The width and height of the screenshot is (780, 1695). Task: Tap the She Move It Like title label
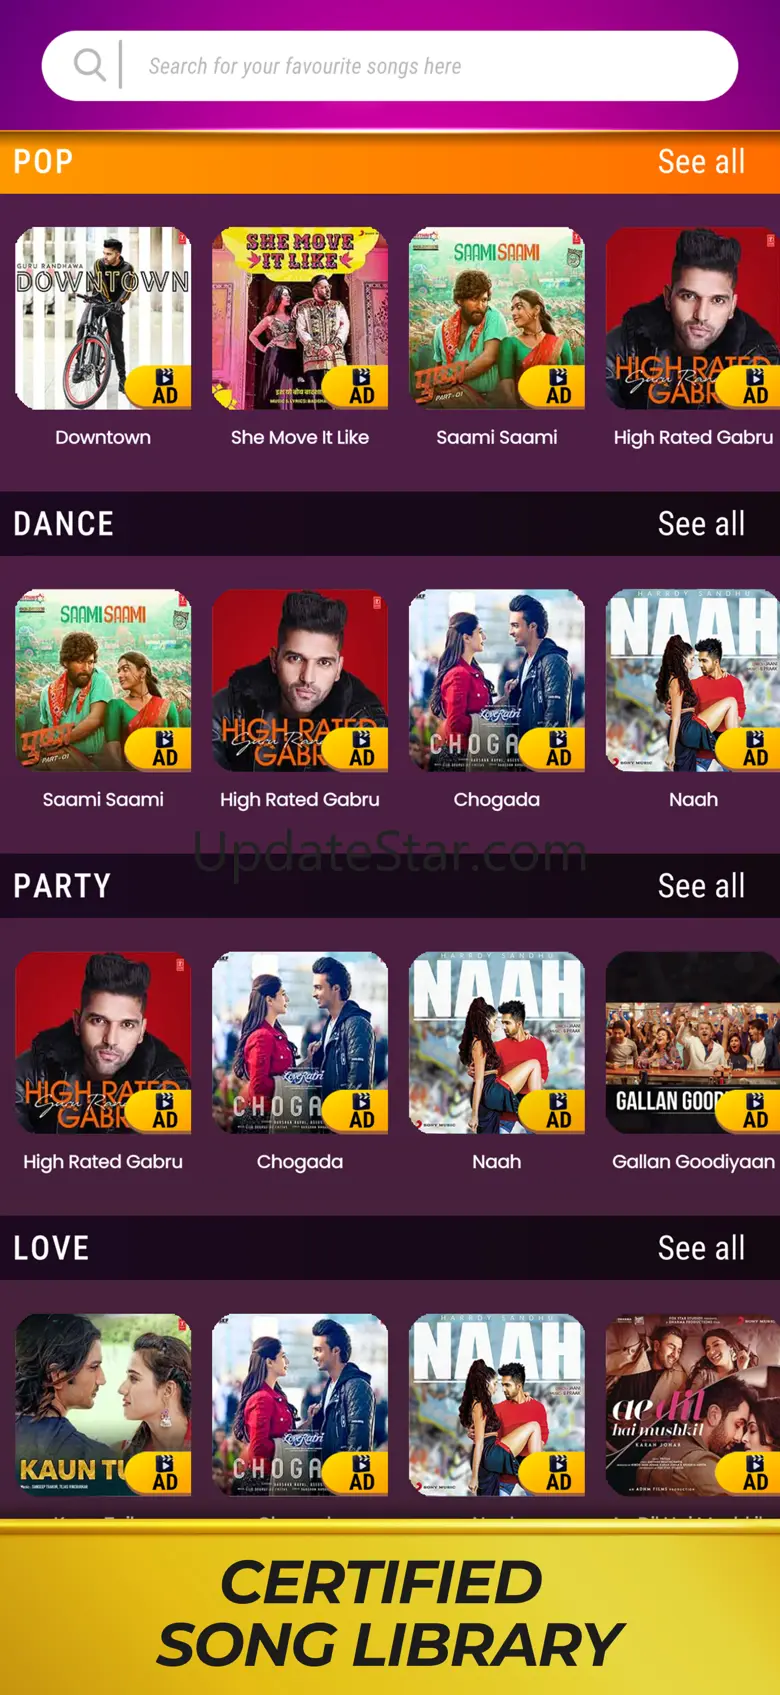click(x=300, y=437)
